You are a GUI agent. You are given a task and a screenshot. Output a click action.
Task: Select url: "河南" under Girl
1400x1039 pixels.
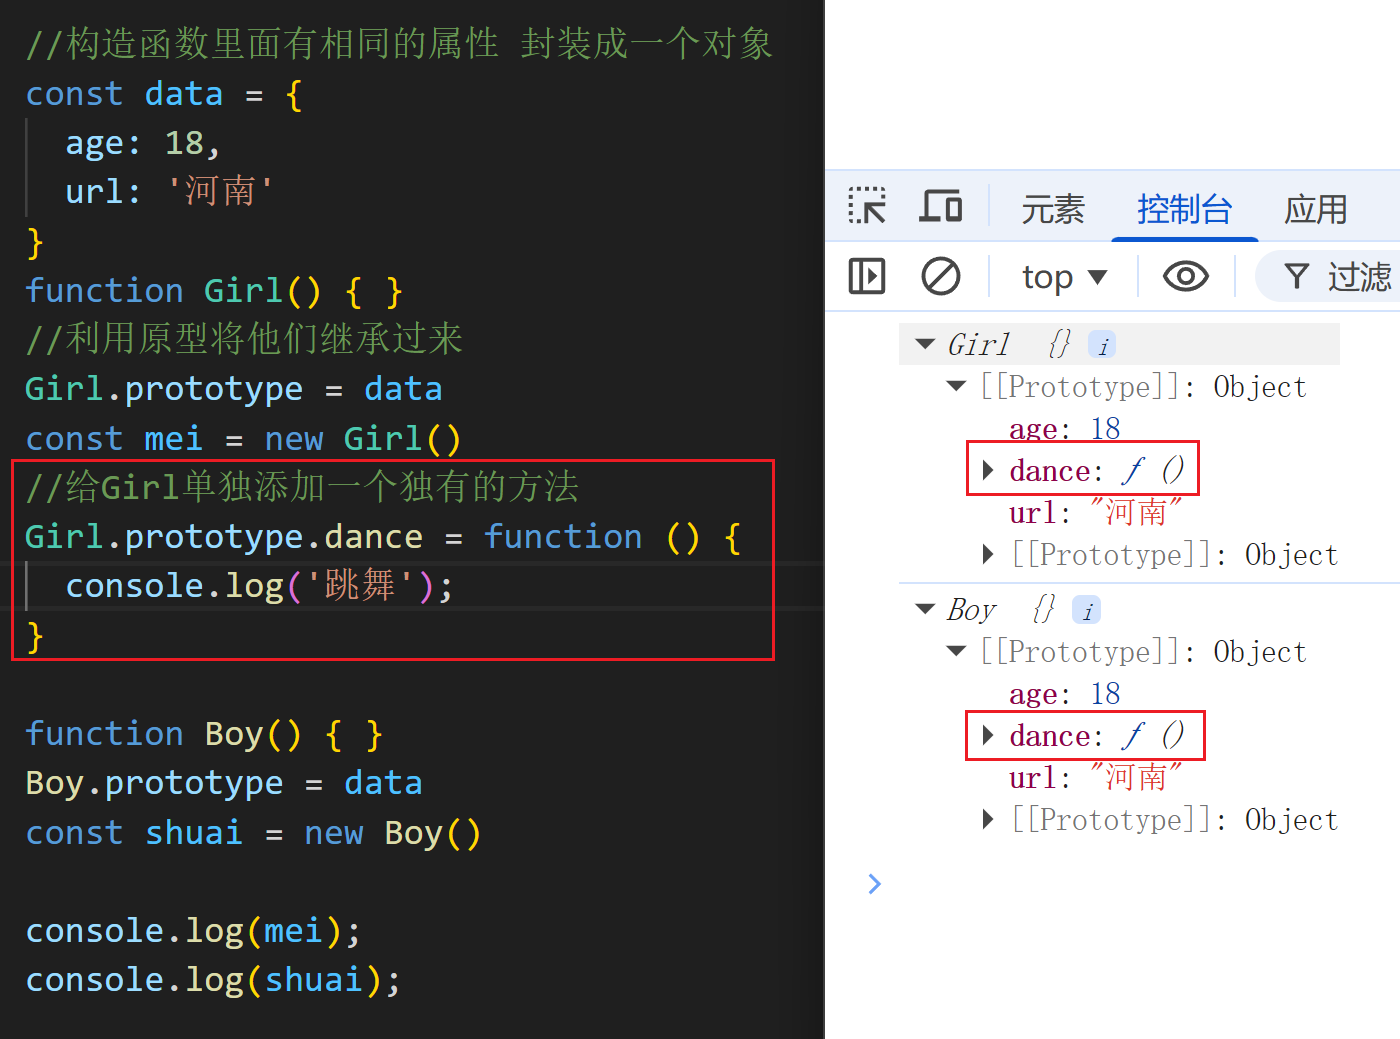tap(1095, 513)
